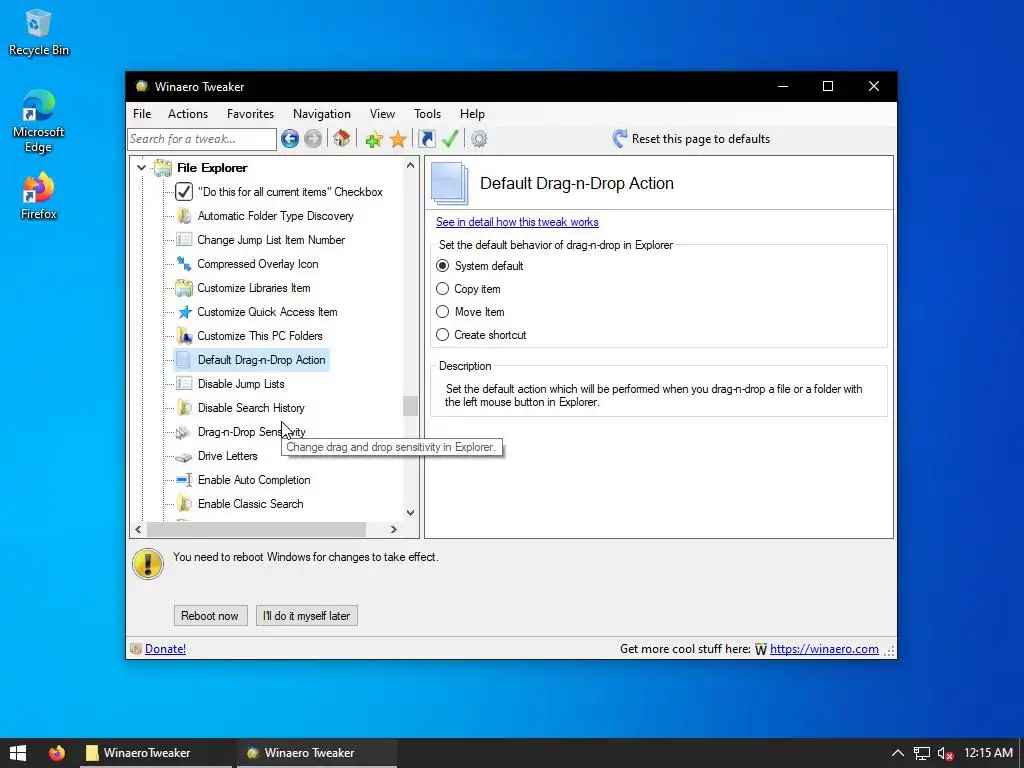This screenshot has height=768, width=1024.
Task: Click the Donate! link
Action: click(165, 649)
